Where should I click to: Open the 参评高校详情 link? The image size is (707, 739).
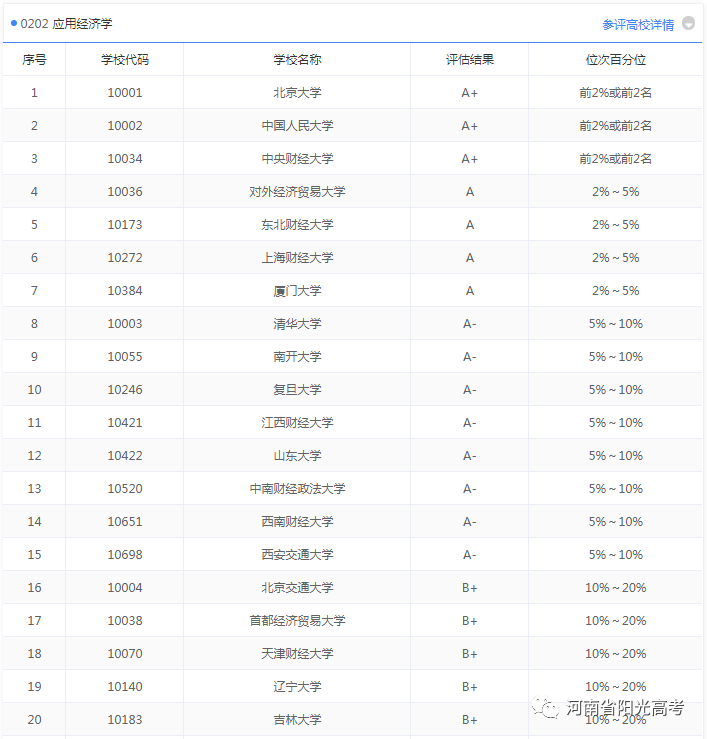pyautogui.click(x=638, y=25)
